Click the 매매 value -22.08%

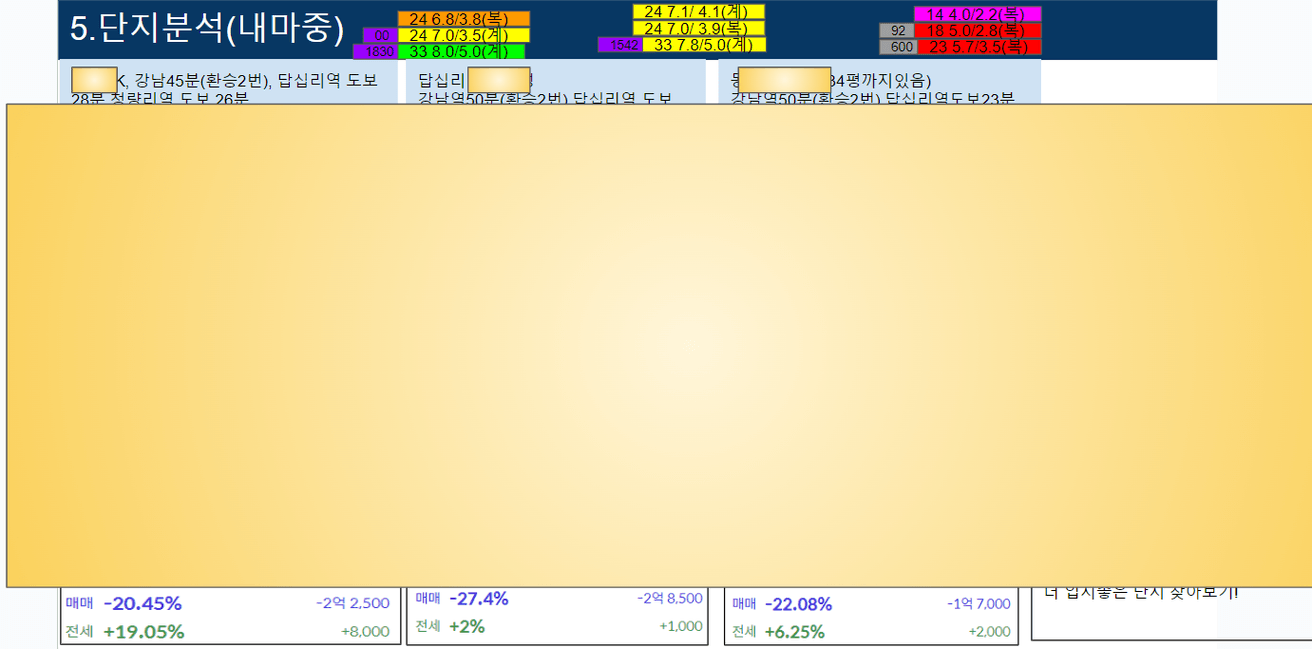[798, 604]
